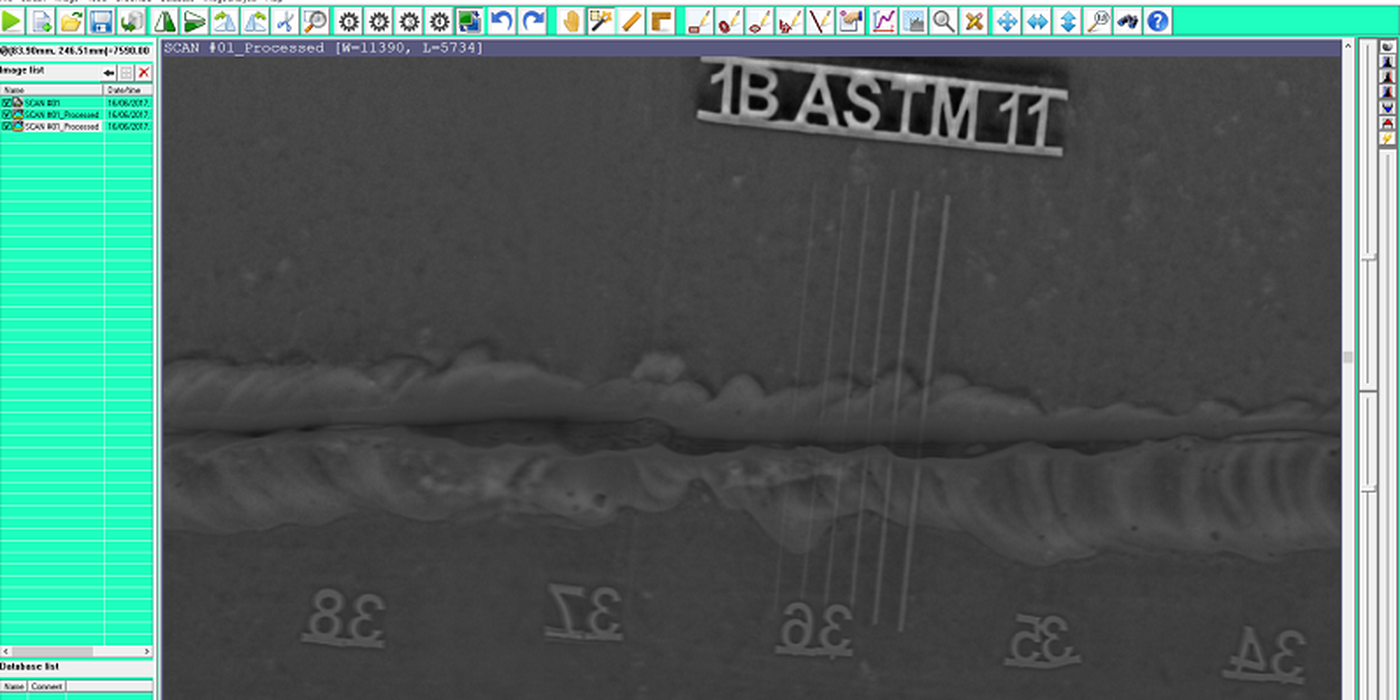Open the binoculars search tool

[x=1128, y=20]
